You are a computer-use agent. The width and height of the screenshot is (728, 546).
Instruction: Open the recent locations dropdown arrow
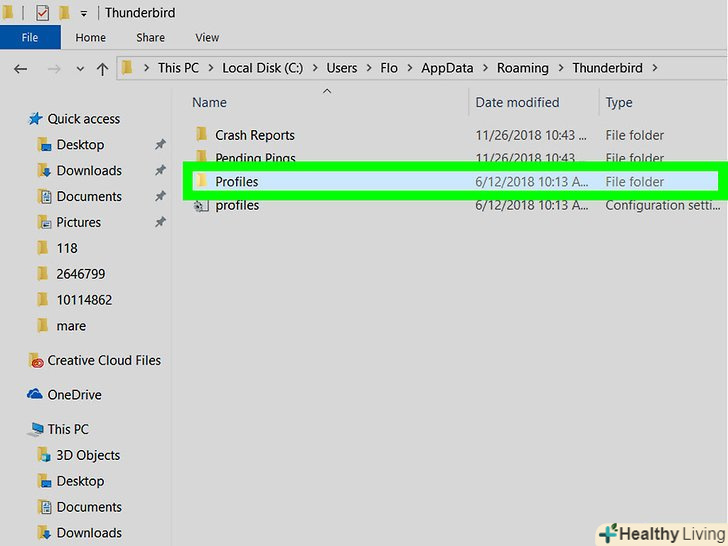80,69
